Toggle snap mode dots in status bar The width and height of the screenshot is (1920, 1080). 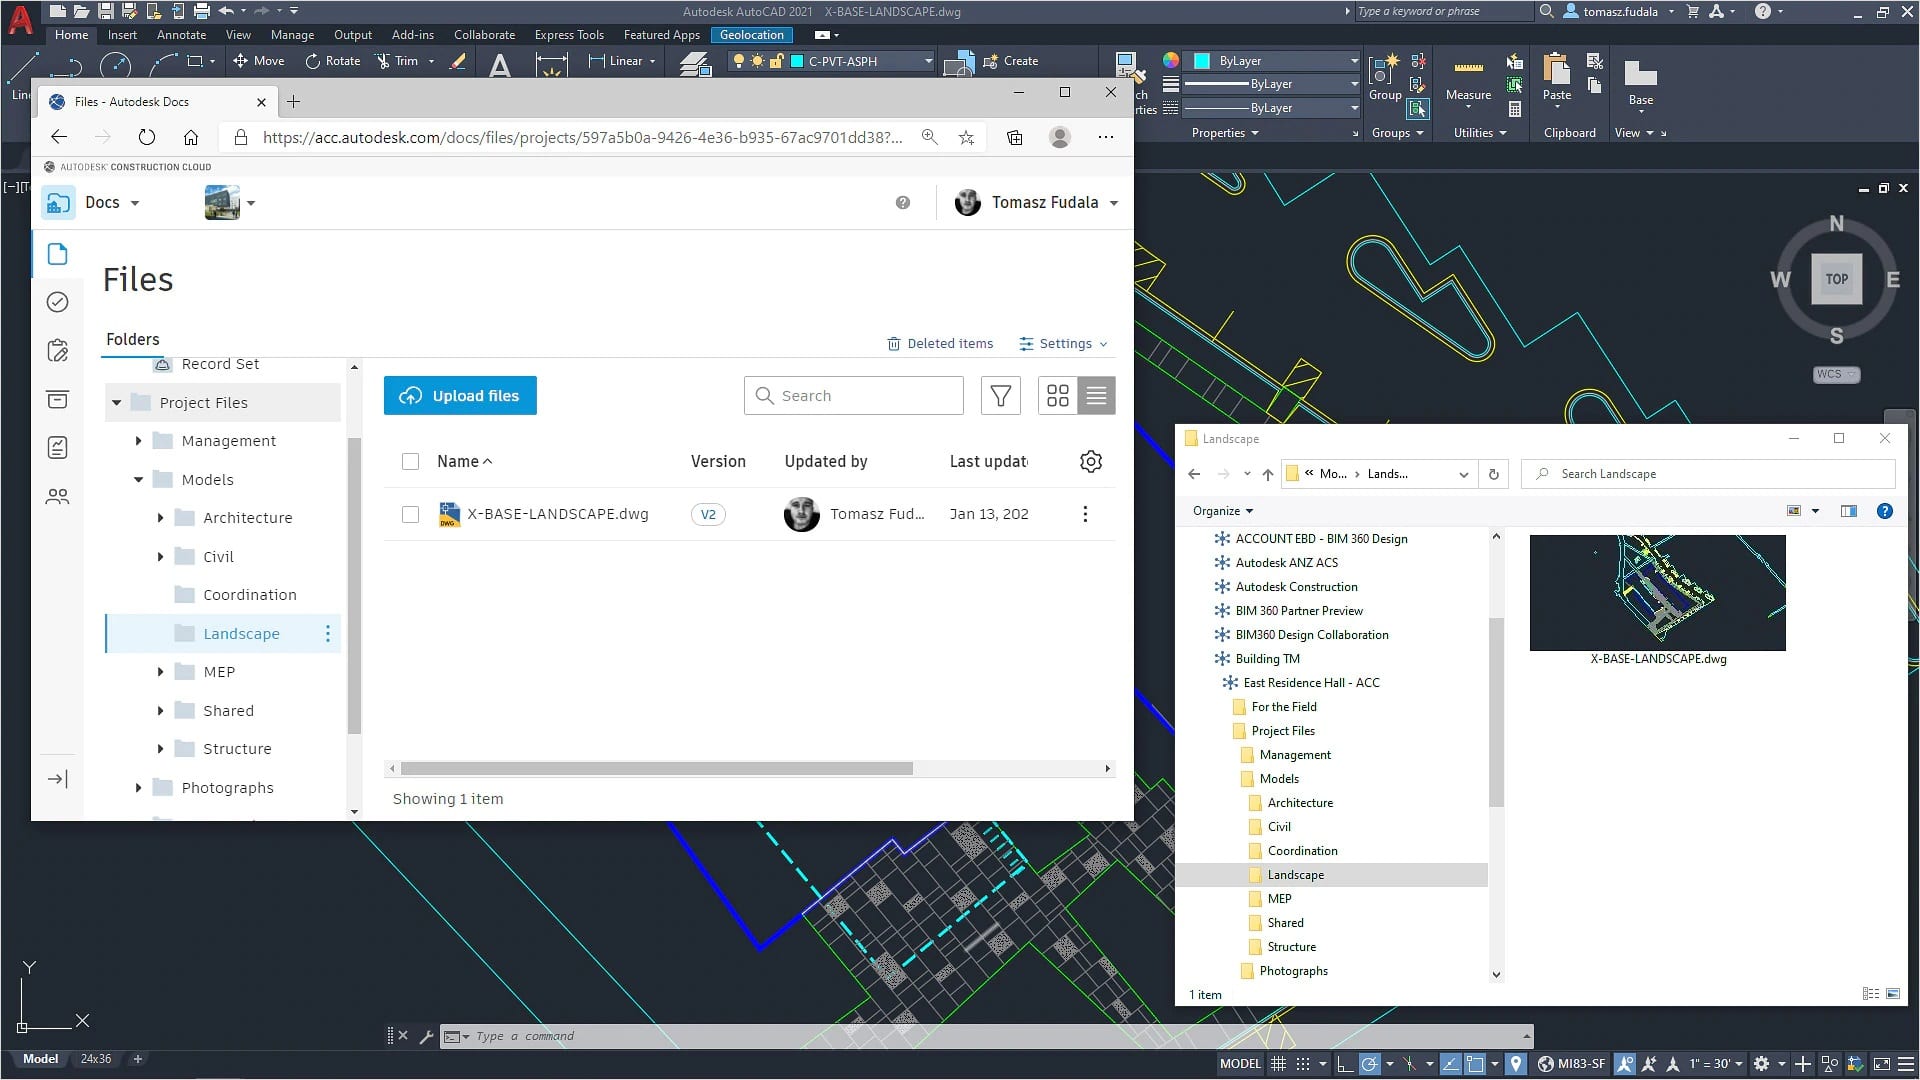pos(1303,1063)
